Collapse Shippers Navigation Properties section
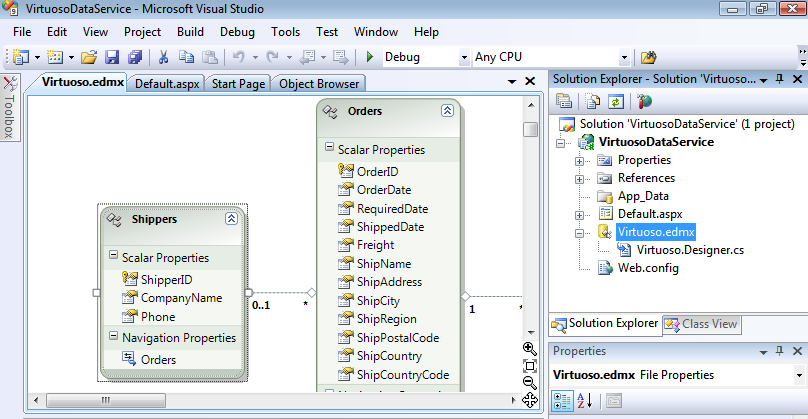This screenshot has width=808, height=419. [113, 336]
